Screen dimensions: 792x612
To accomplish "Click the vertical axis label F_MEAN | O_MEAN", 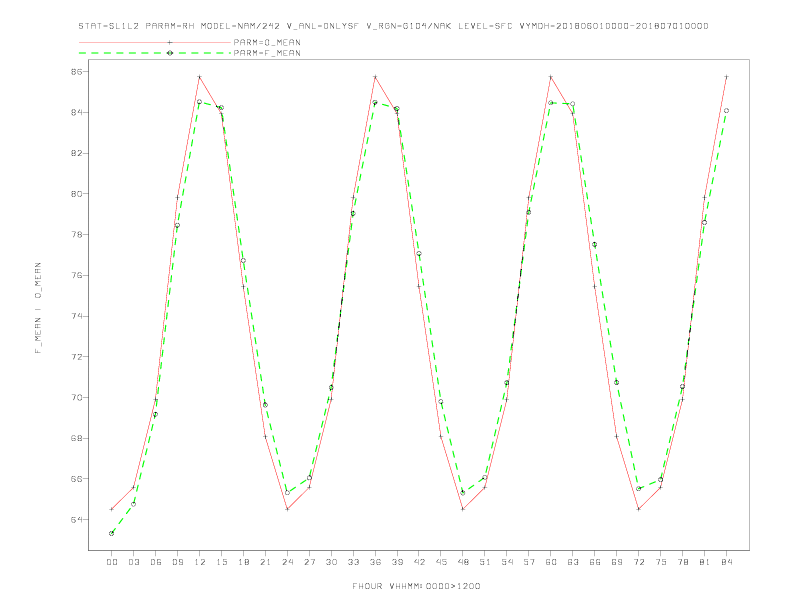I will [x=38, y=308].
